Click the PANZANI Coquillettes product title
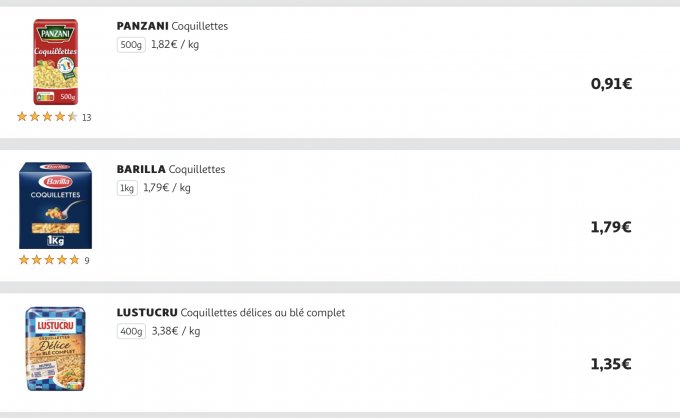 (x=172, y=26)
